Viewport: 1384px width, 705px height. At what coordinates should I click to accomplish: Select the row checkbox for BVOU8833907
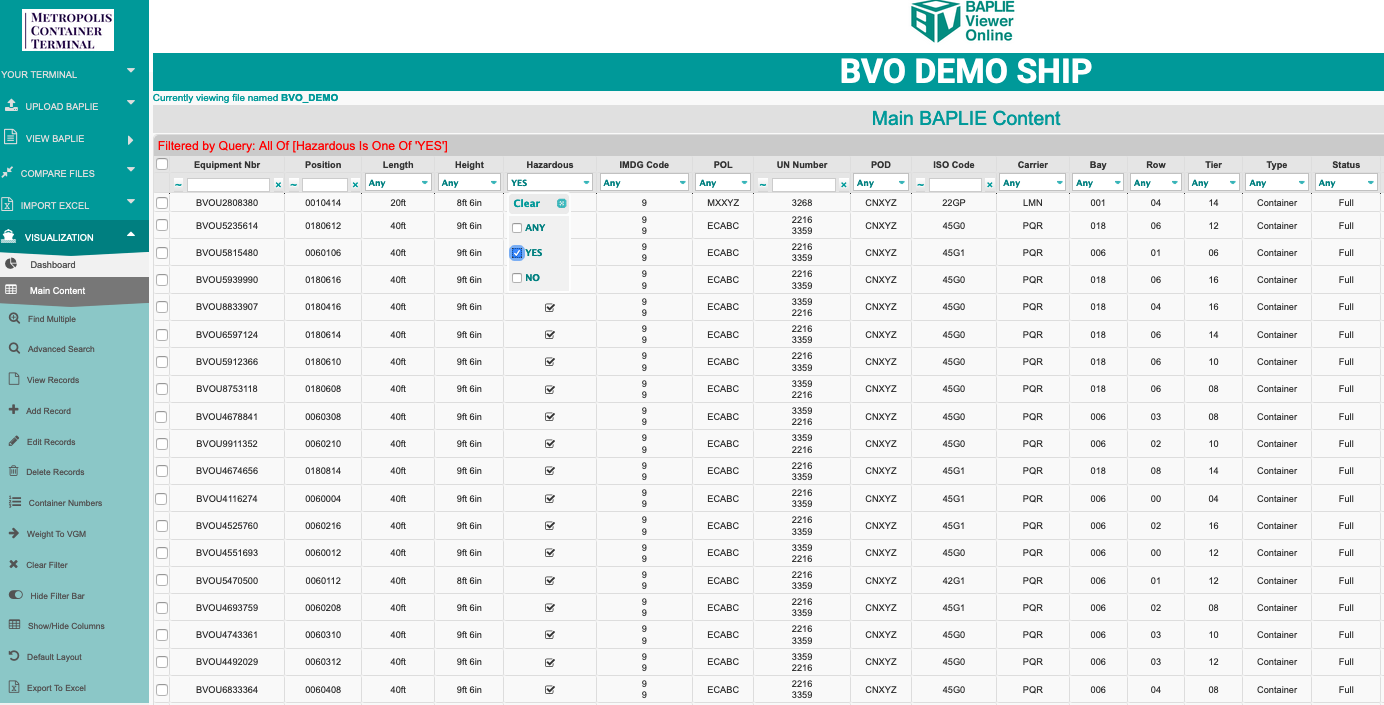click(162, 307)
